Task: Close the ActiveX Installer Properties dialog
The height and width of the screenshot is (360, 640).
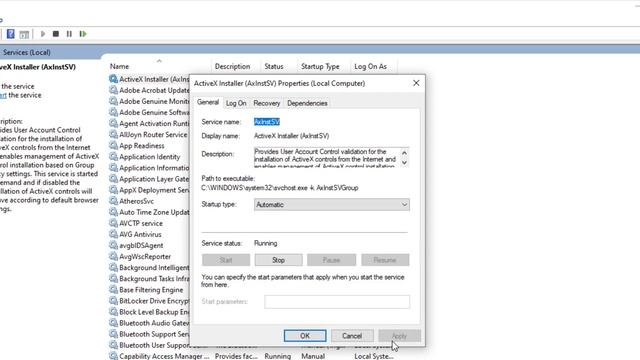Action: pos(416,83)
